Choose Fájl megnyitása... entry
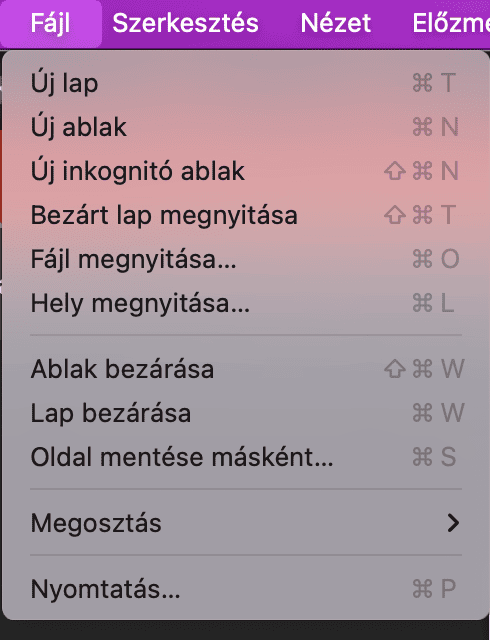The height and width of the screenshot is (640, 490). point(246,259)
